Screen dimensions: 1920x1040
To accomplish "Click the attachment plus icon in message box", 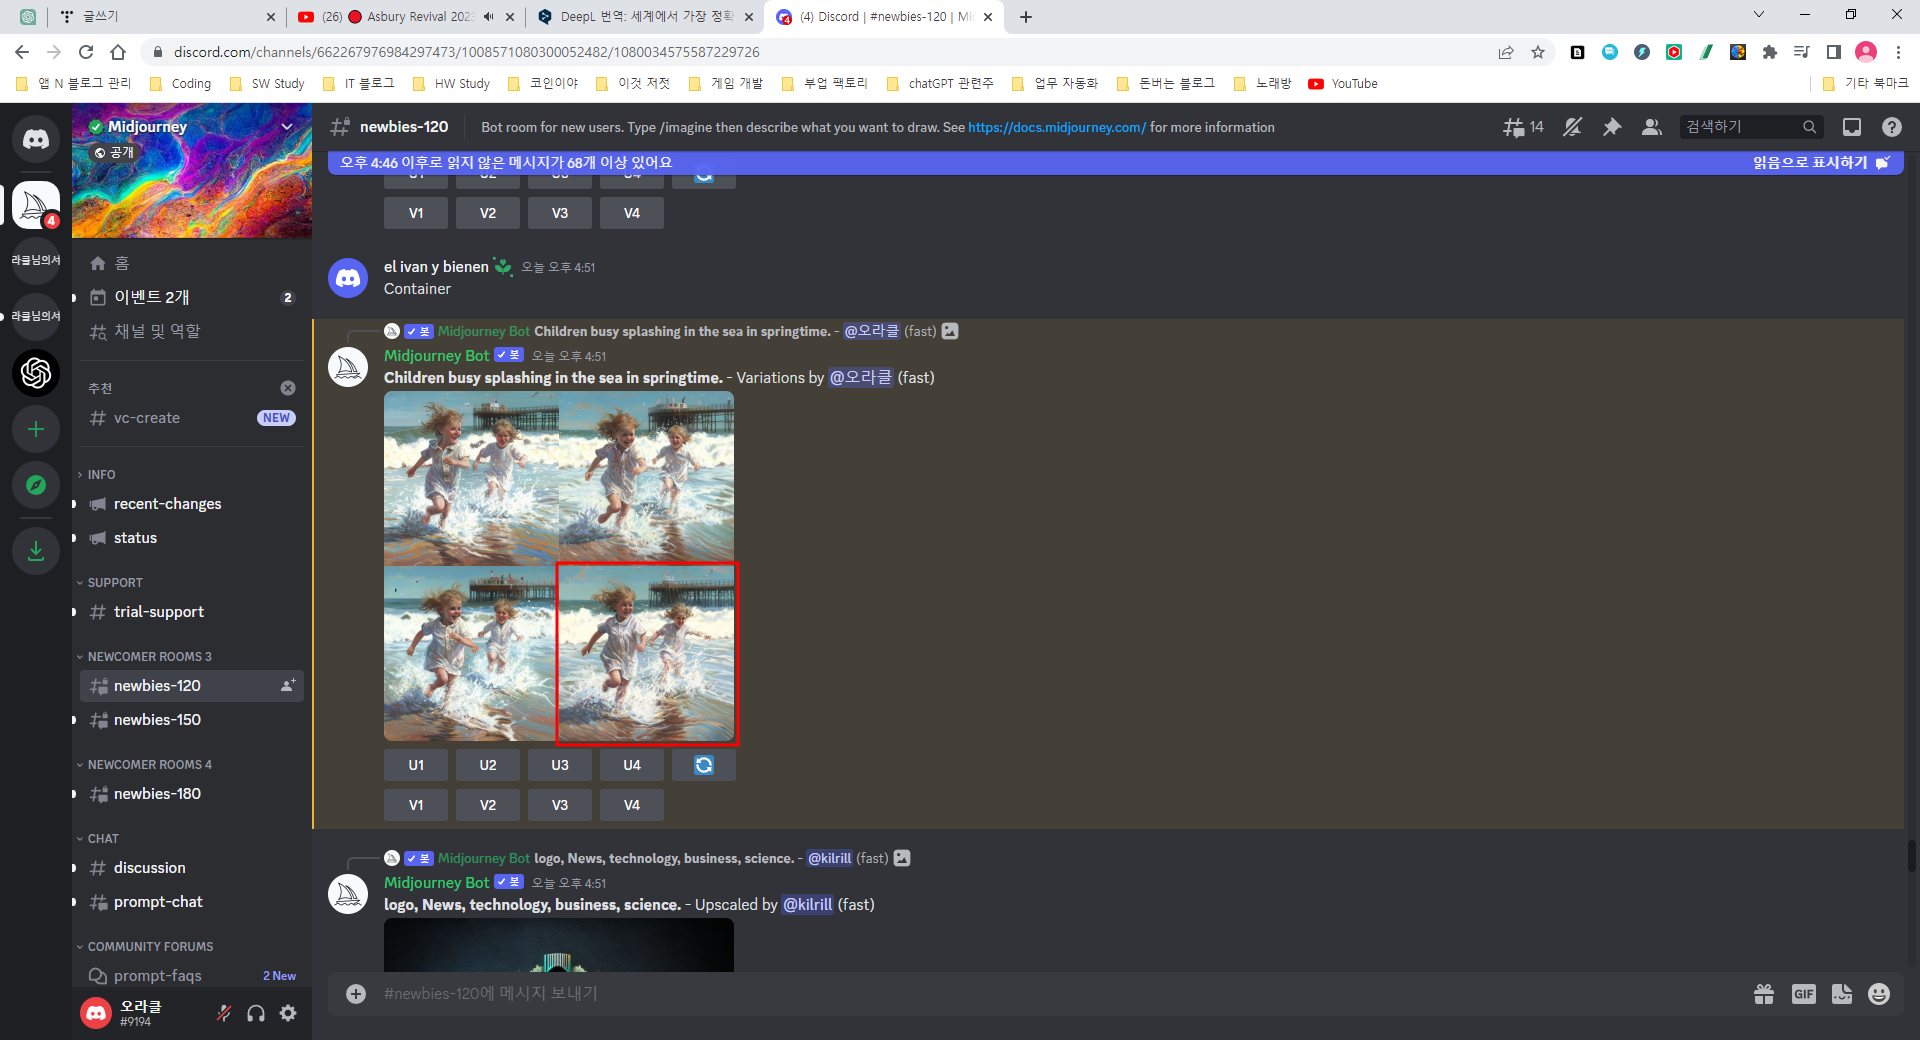I will pyautogui.click(x=356, y=994).
